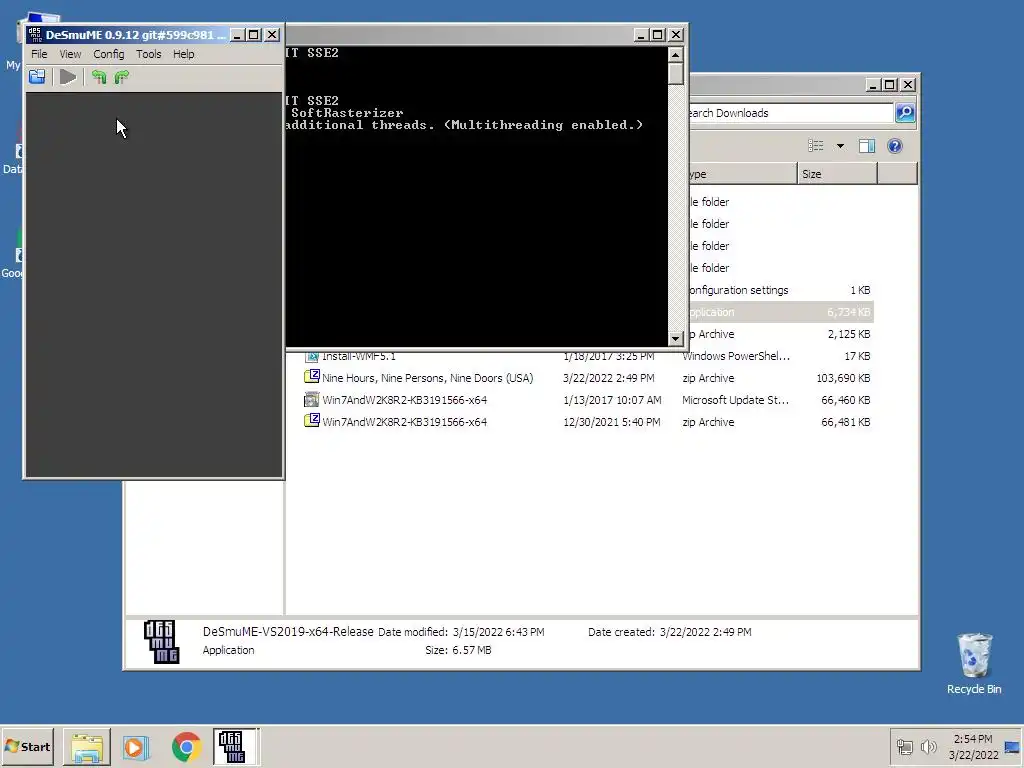
Task: Open Google Chrome from the taskbar
Action: coord(186,746)
